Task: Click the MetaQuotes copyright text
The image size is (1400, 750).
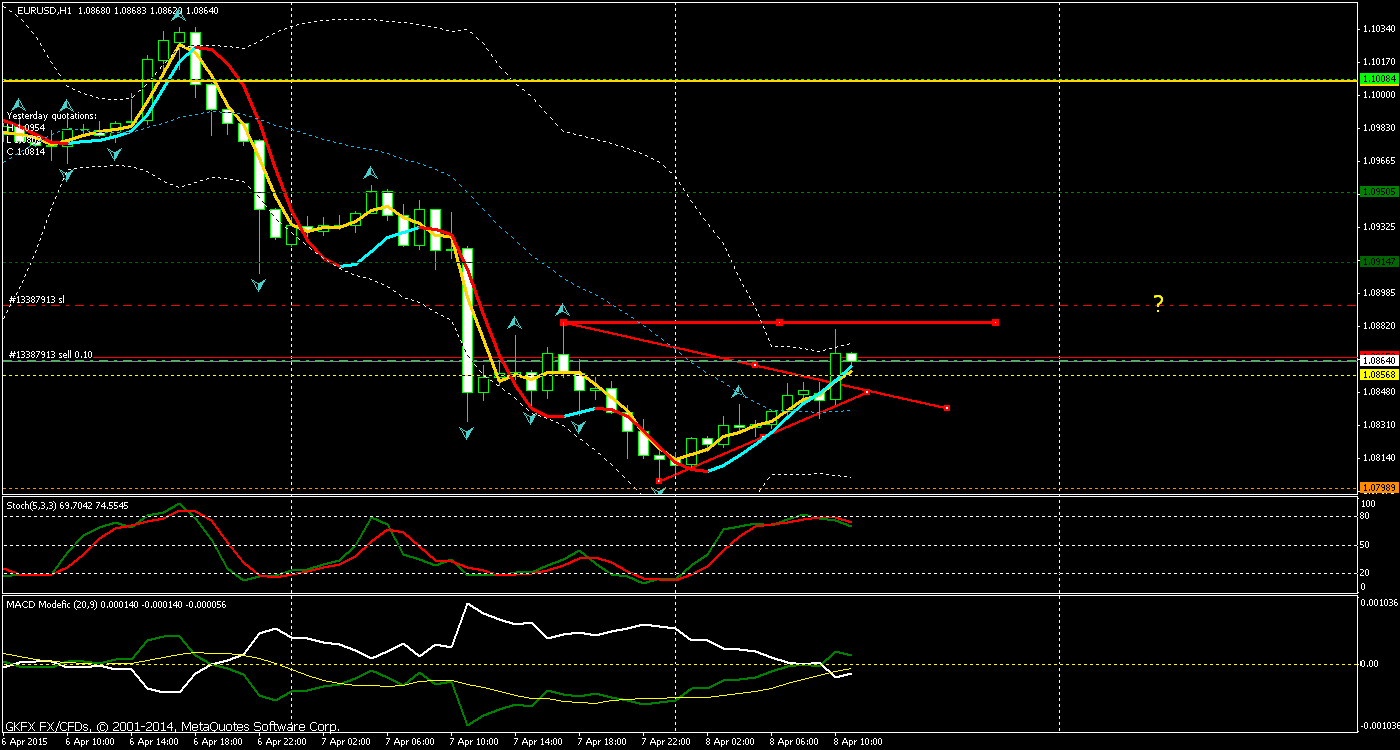Action: click(170, 726)
